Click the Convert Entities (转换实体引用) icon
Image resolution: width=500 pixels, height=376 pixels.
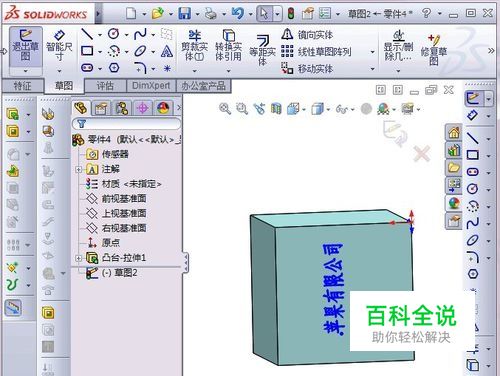[x=228, y=46]
